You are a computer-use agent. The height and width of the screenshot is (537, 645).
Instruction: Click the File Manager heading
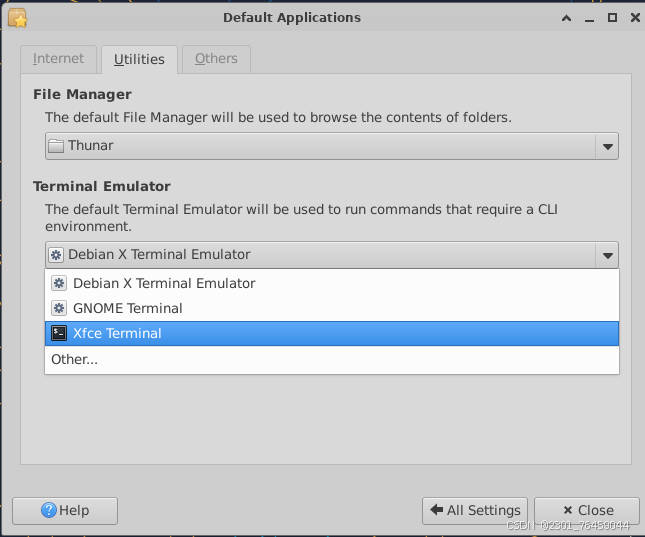[82, 94]
